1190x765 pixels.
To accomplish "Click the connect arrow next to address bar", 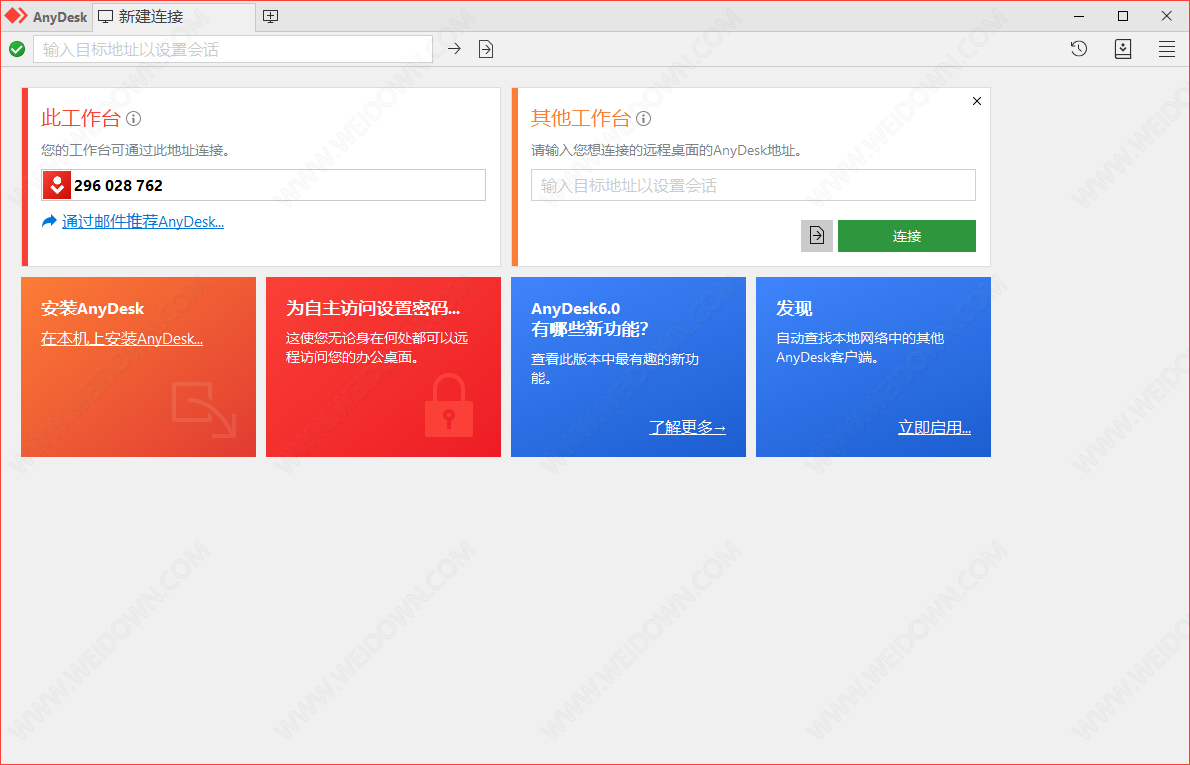I will [x=454, y=49].
